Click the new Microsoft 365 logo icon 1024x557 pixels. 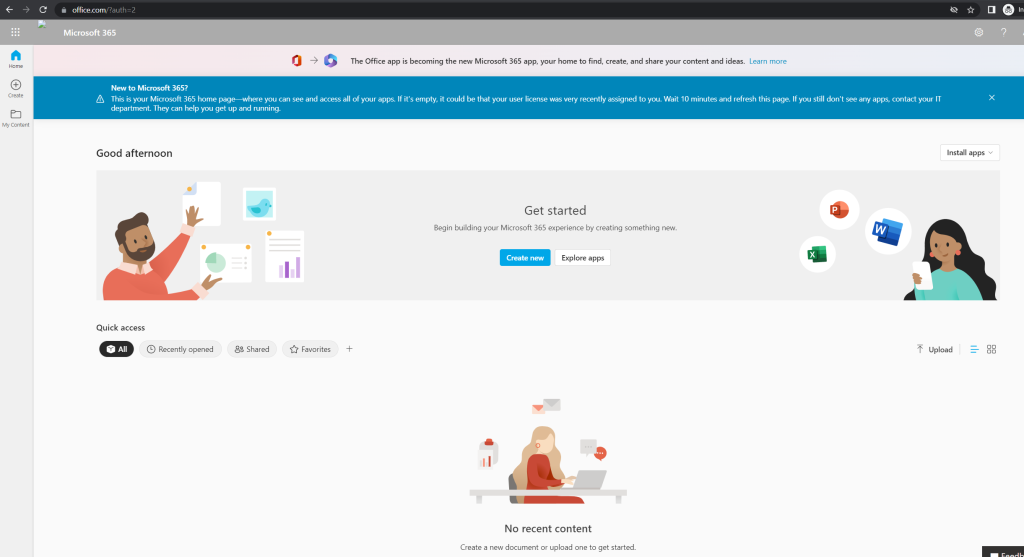330,61
